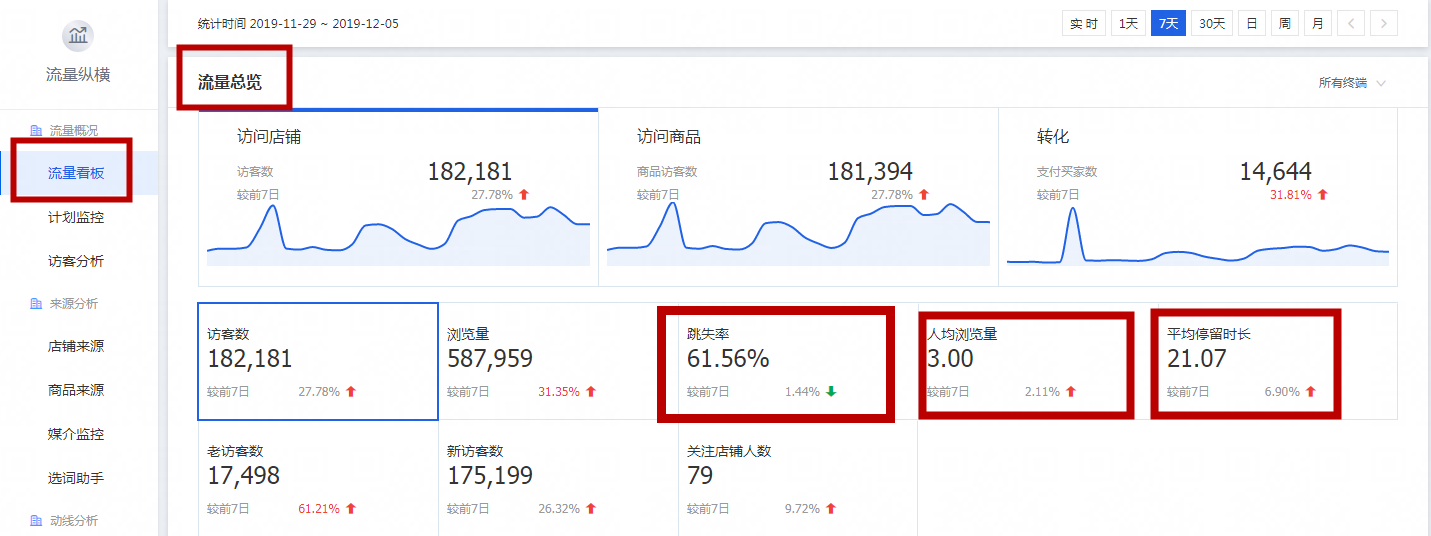Click the 61.56% 跳失率 value
The image size is (1431, 536).
[728, 359]
